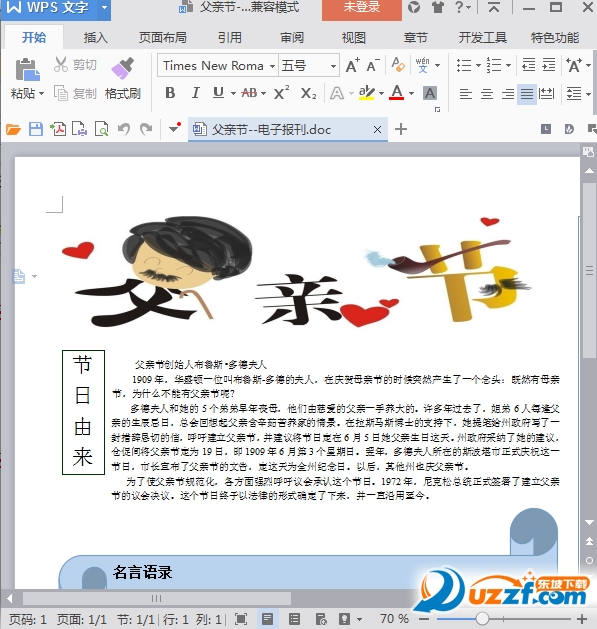Justify text alignment
This screenshot has width=597, height=629.
click(x=527, y=94)
